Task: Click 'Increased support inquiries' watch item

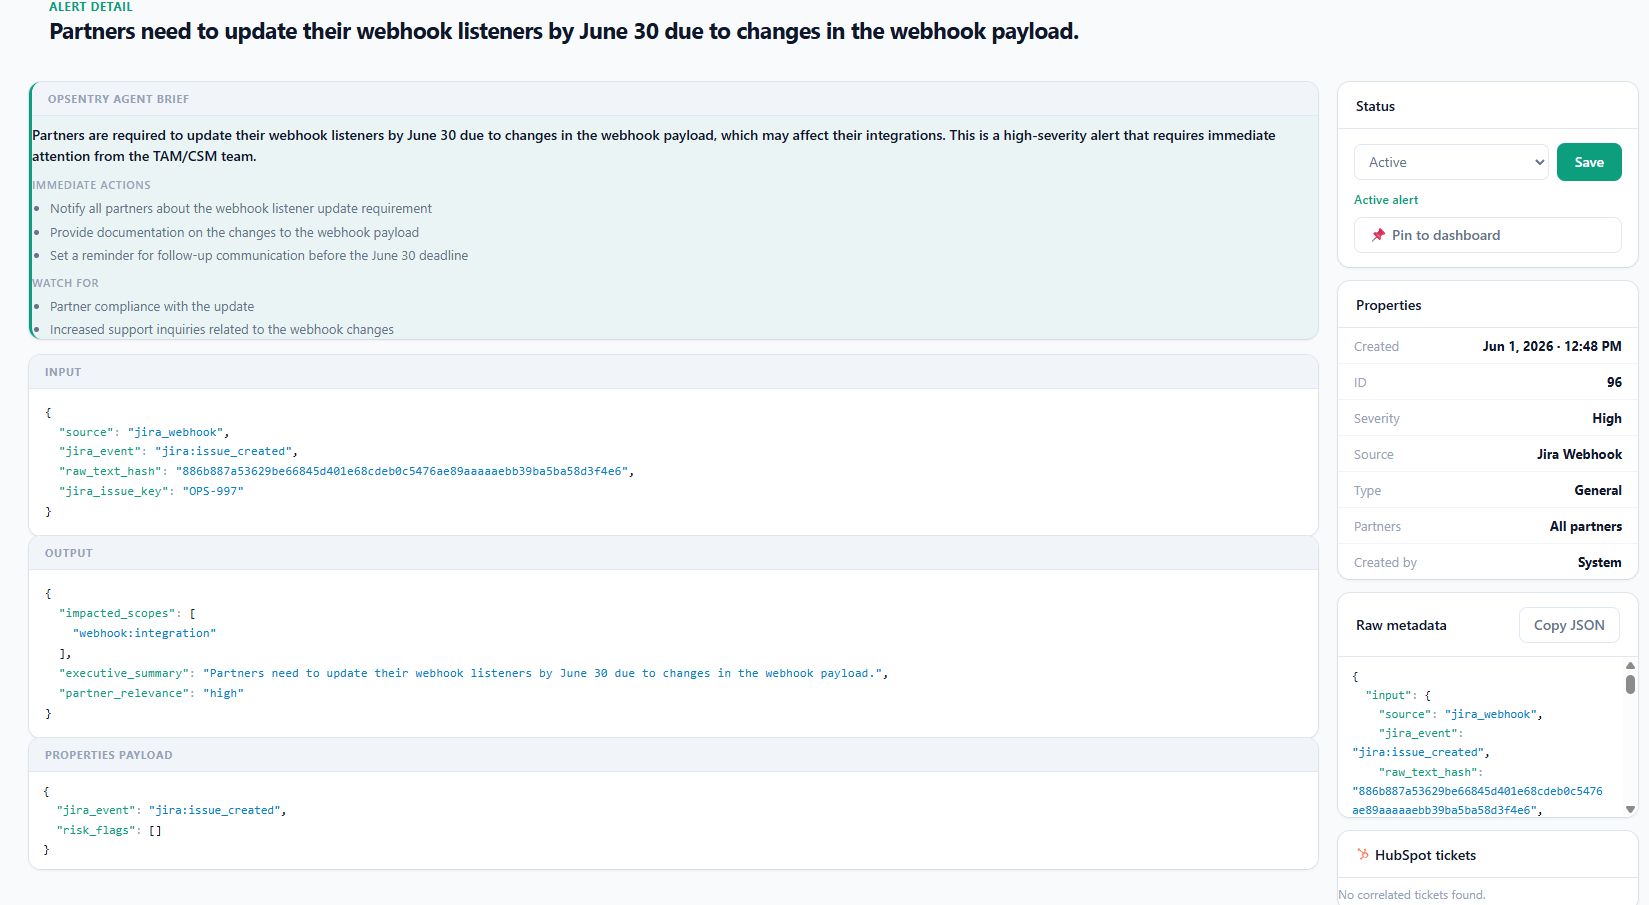Action: click(222, 329)
